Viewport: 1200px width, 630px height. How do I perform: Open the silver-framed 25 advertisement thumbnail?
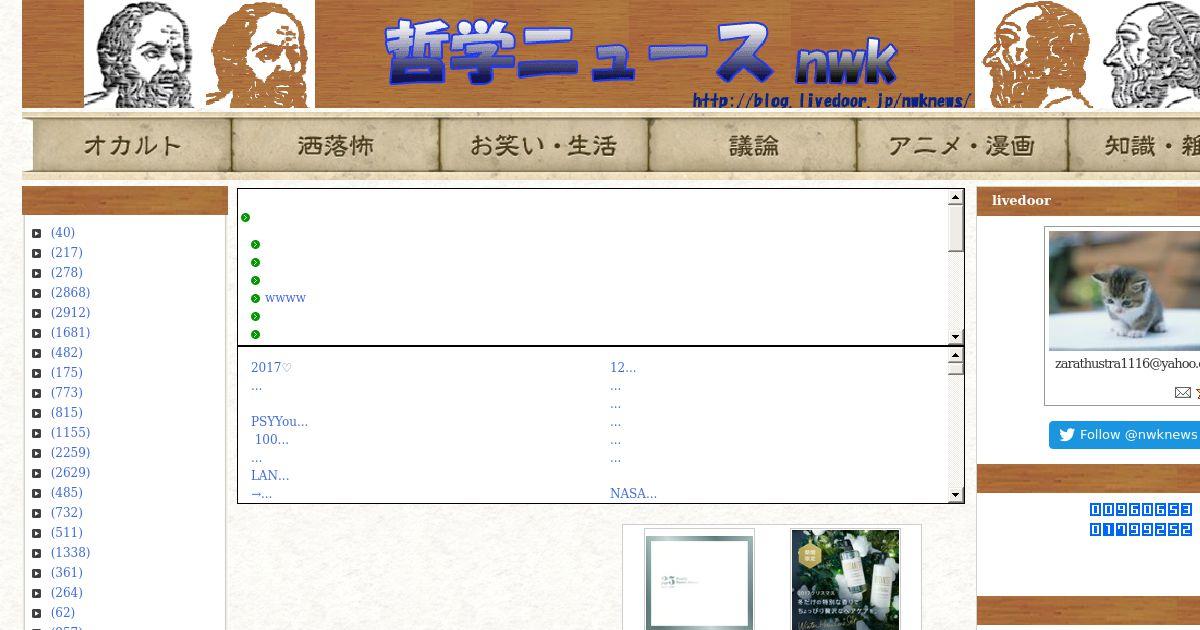click(x=699, y=580)
